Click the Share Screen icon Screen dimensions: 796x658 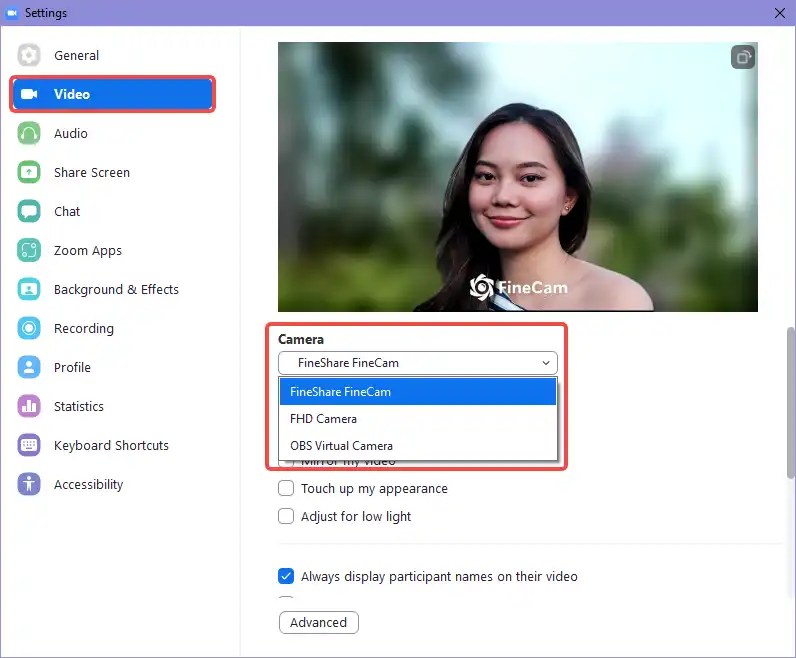[x=29, y=172]
